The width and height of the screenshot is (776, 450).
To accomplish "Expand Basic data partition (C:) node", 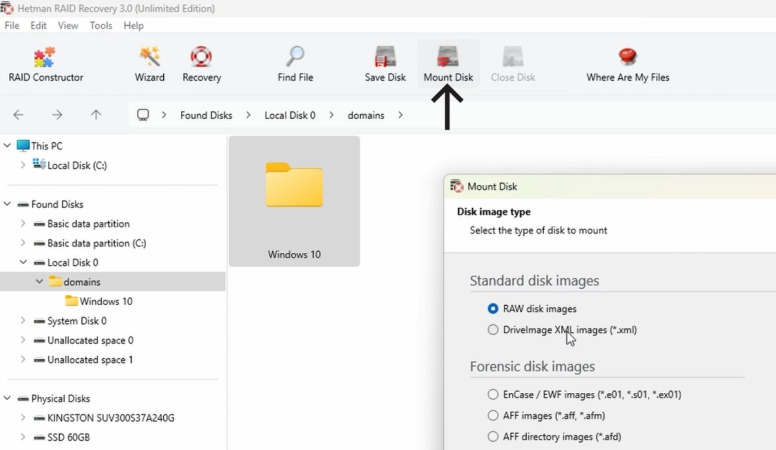I will [x=23, y=243].
